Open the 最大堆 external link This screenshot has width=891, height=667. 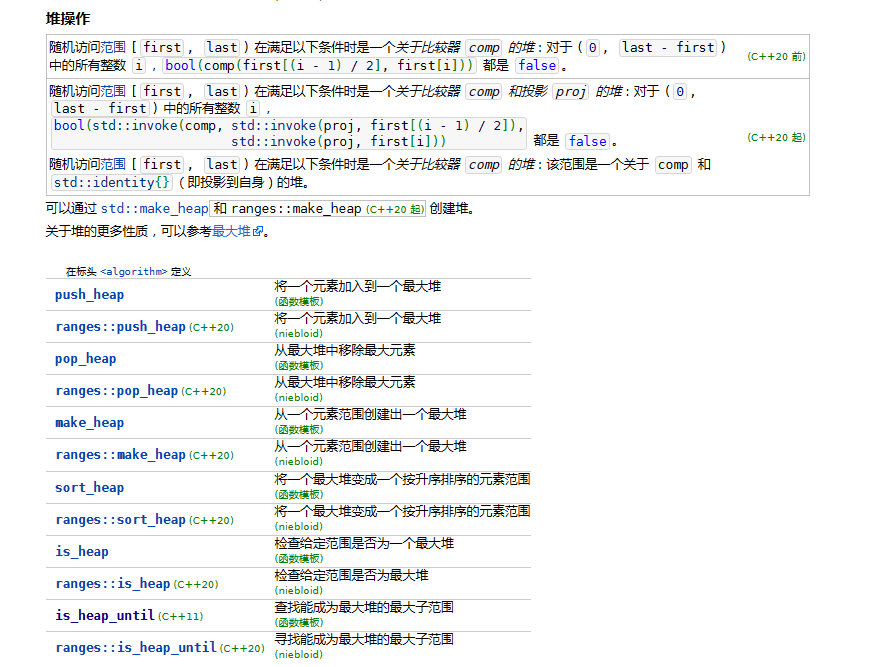(x=231, y=231)
